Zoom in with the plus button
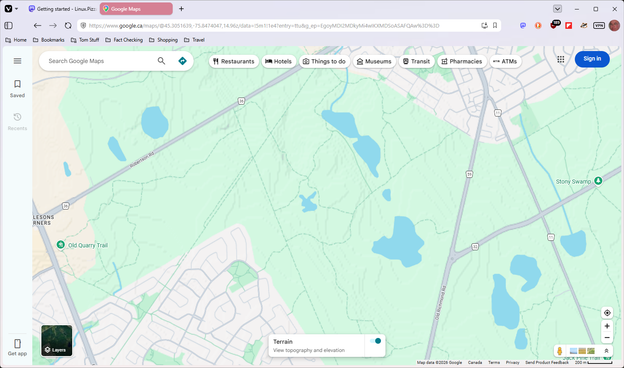 click(607, 326)
